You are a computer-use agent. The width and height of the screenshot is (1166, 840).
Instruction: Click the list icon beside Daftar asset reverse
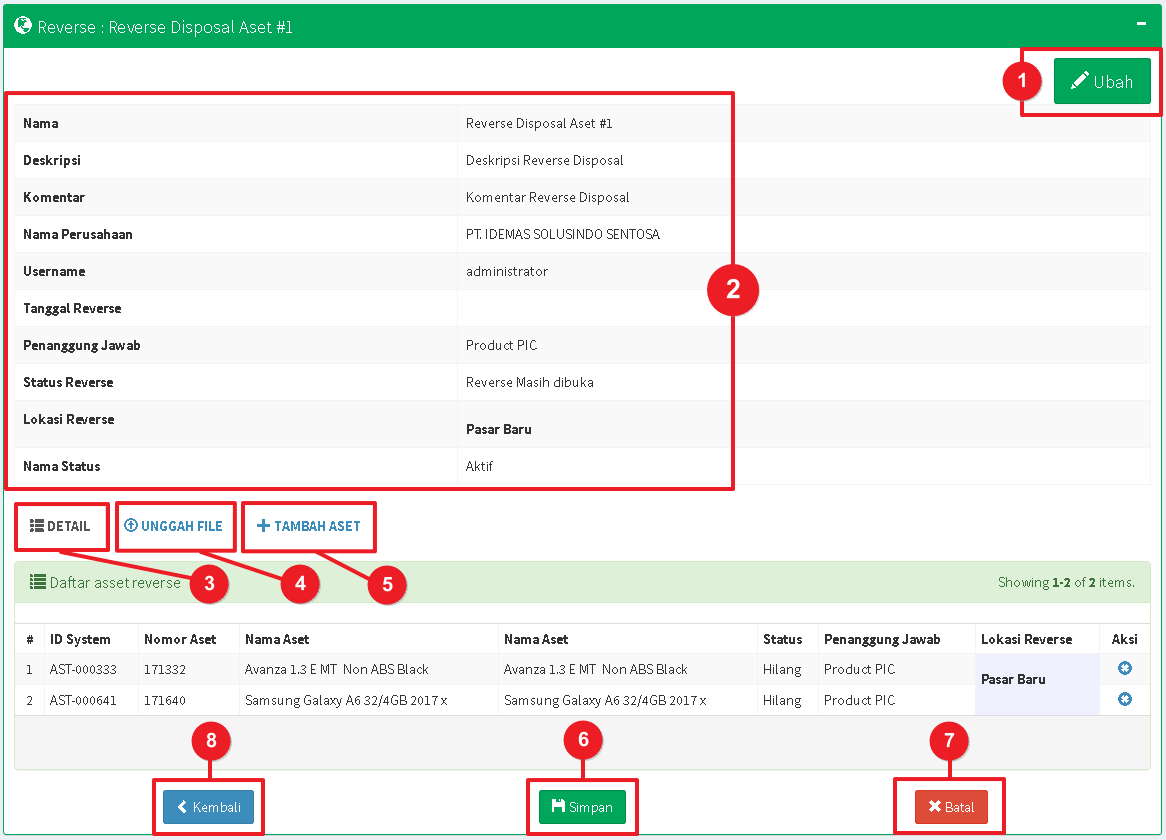38,581
